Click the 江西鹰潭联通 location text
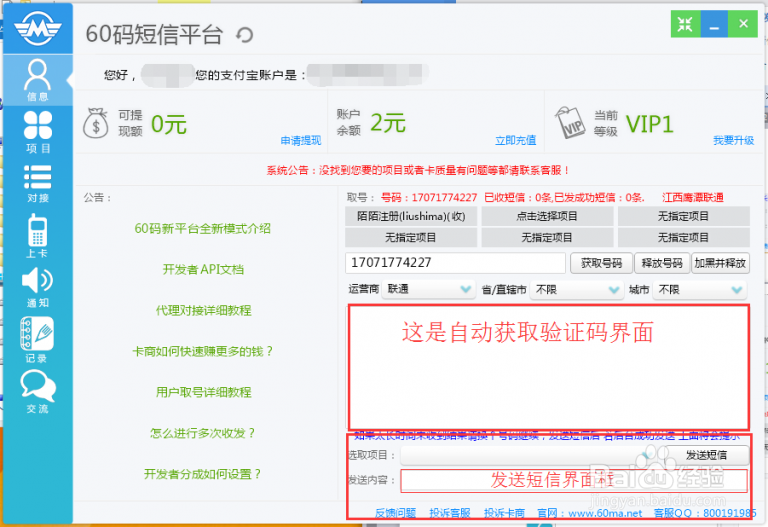 coord(693,197)
